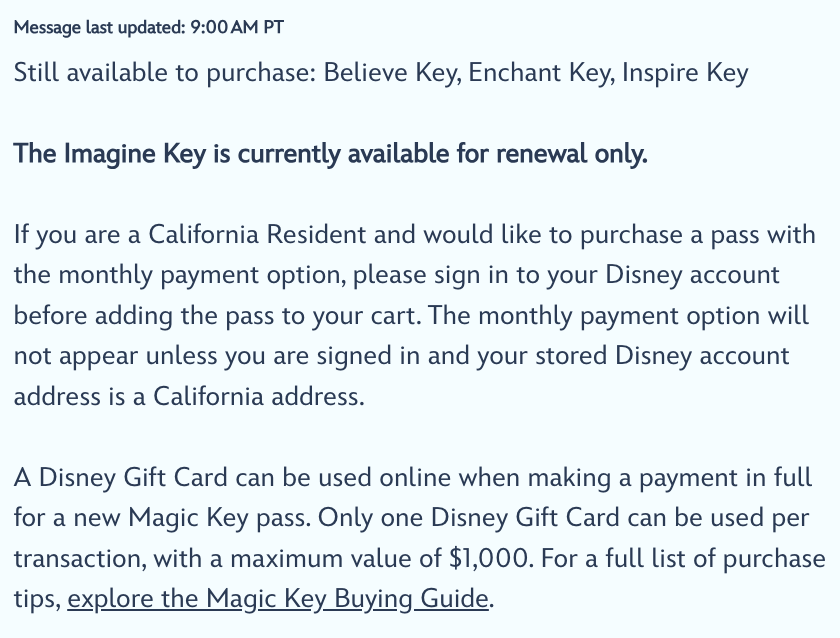Open the Magic Key Buying Guide link
The image size is (840, 638).
click(278, 598)
